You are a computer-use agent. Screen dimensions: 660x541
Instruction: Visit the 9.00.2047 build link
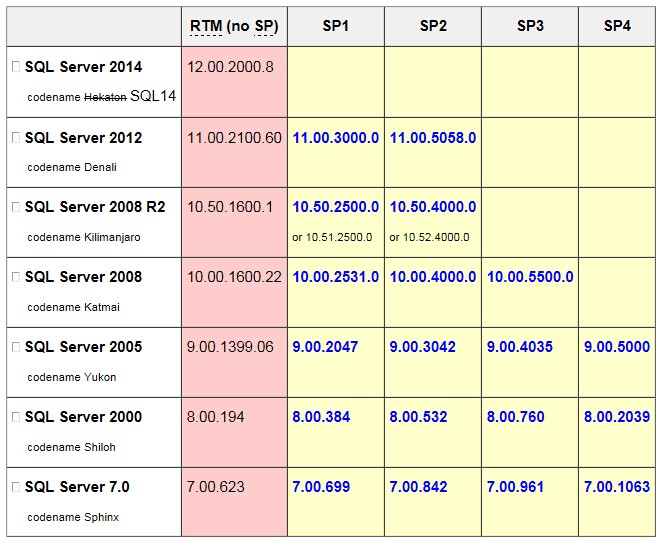coord(325,346)
